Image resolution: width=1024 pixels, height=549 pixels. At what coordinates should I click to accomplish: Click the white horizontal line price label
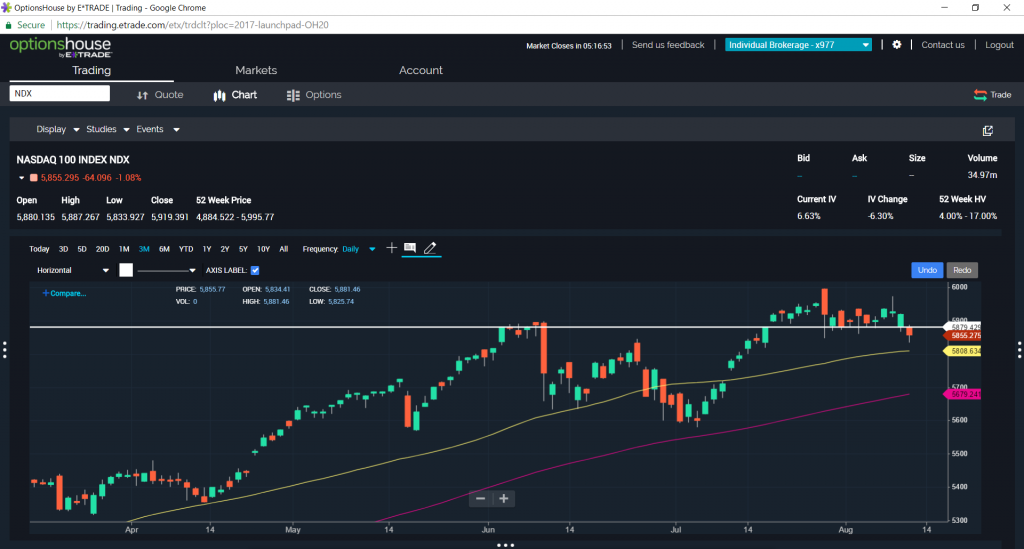(x=963, y=326)
